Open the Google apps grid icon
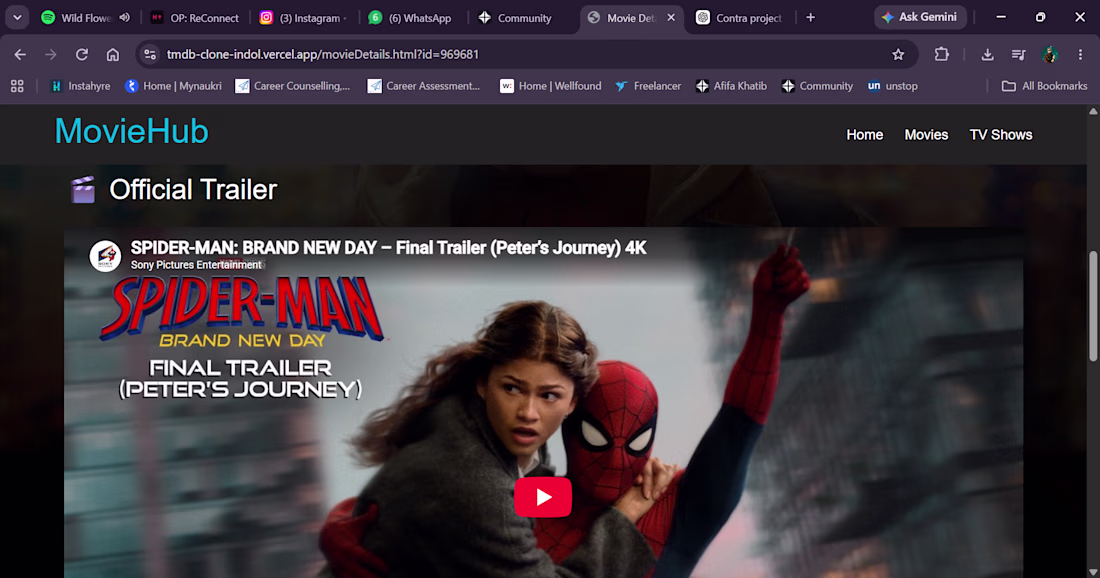 (x=18, y=86)
